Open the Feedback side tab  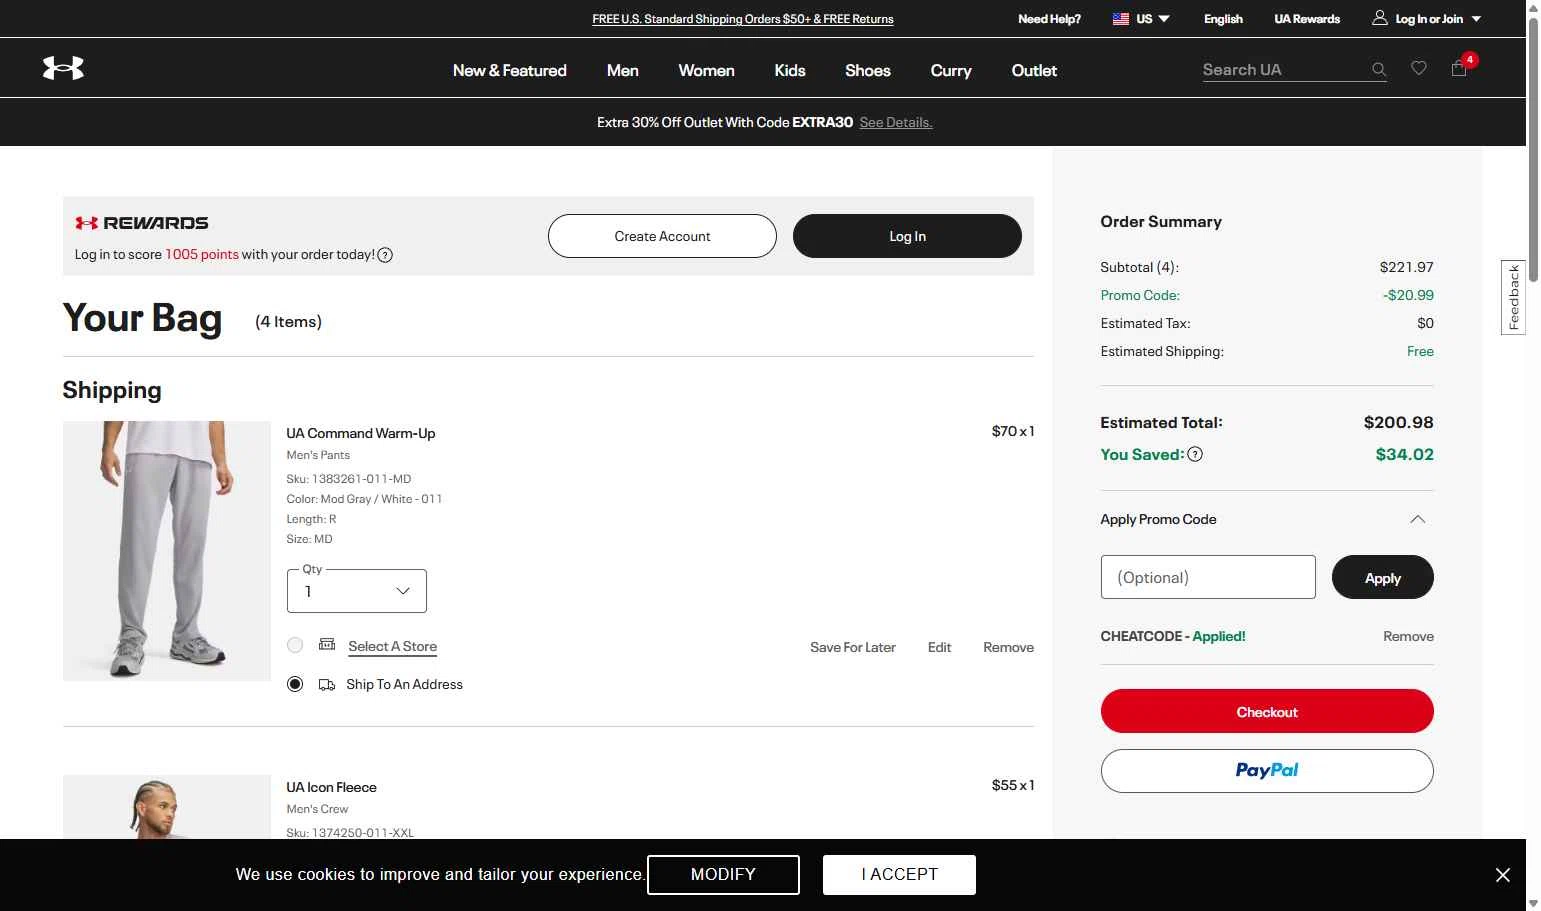click(1513, 298)
